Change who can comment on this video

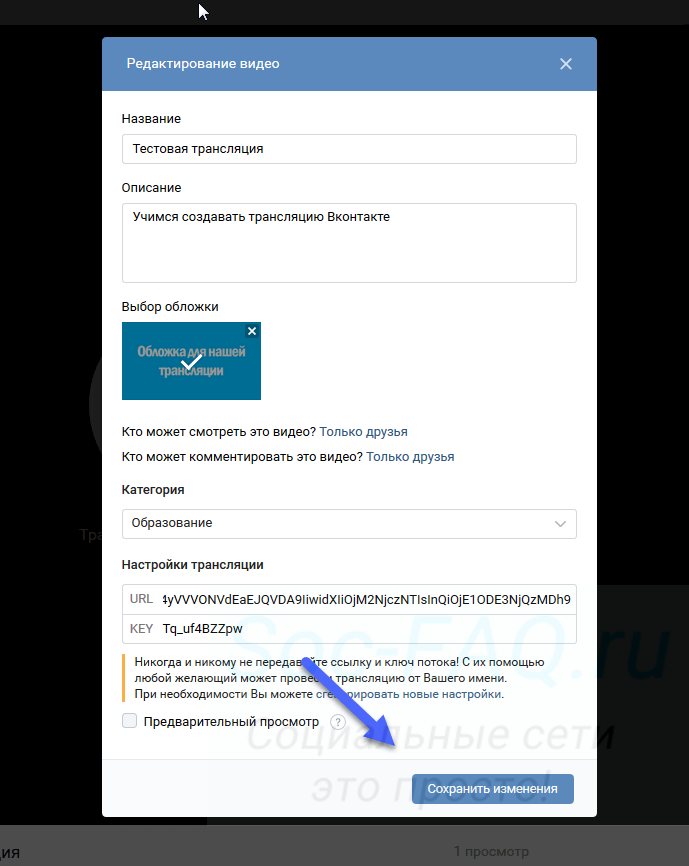tap(410, 457)
